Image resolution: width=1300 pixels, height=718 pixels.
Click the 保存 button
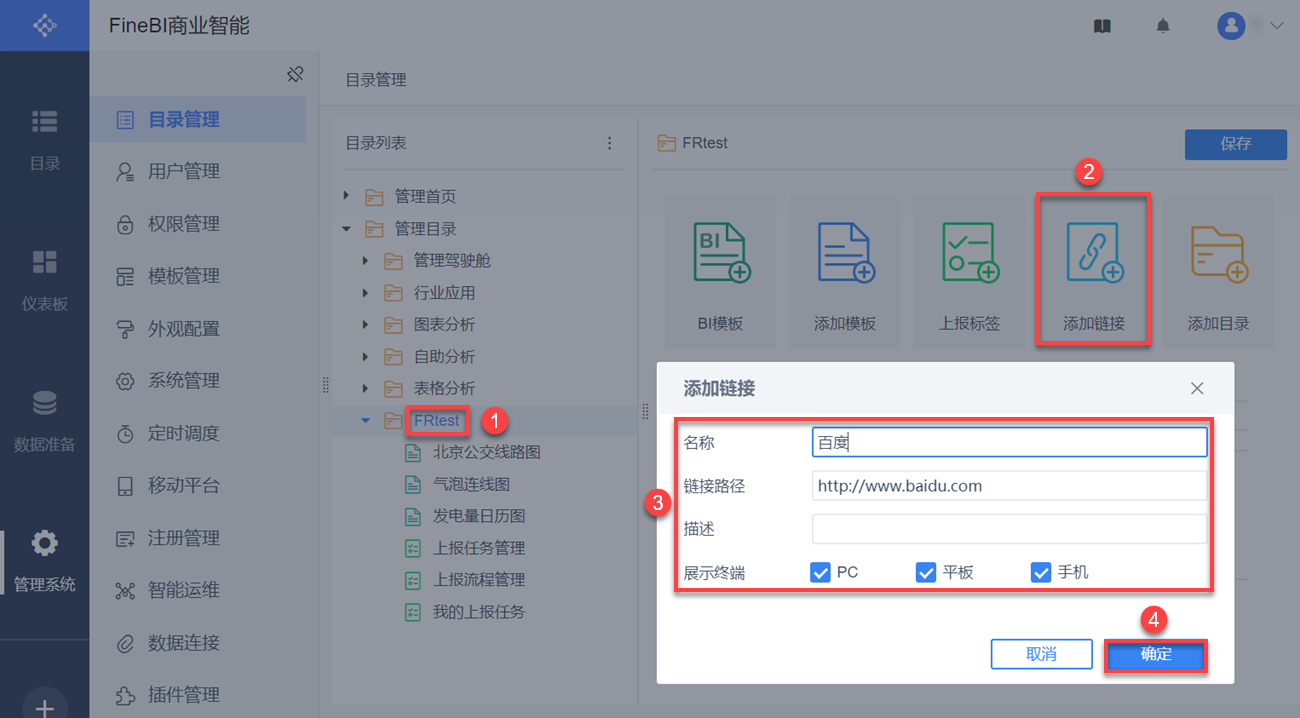pos(1236,144)
